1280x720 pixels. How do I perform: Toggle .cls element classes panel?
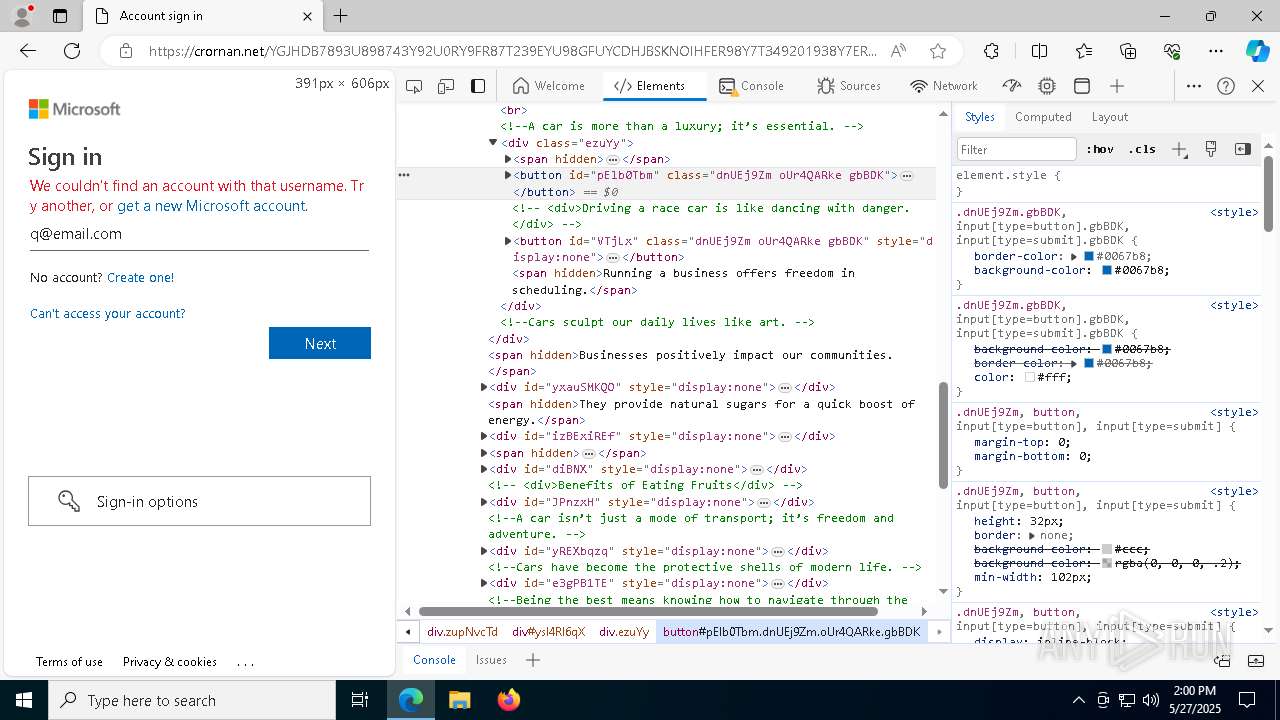coord(1142,149)
